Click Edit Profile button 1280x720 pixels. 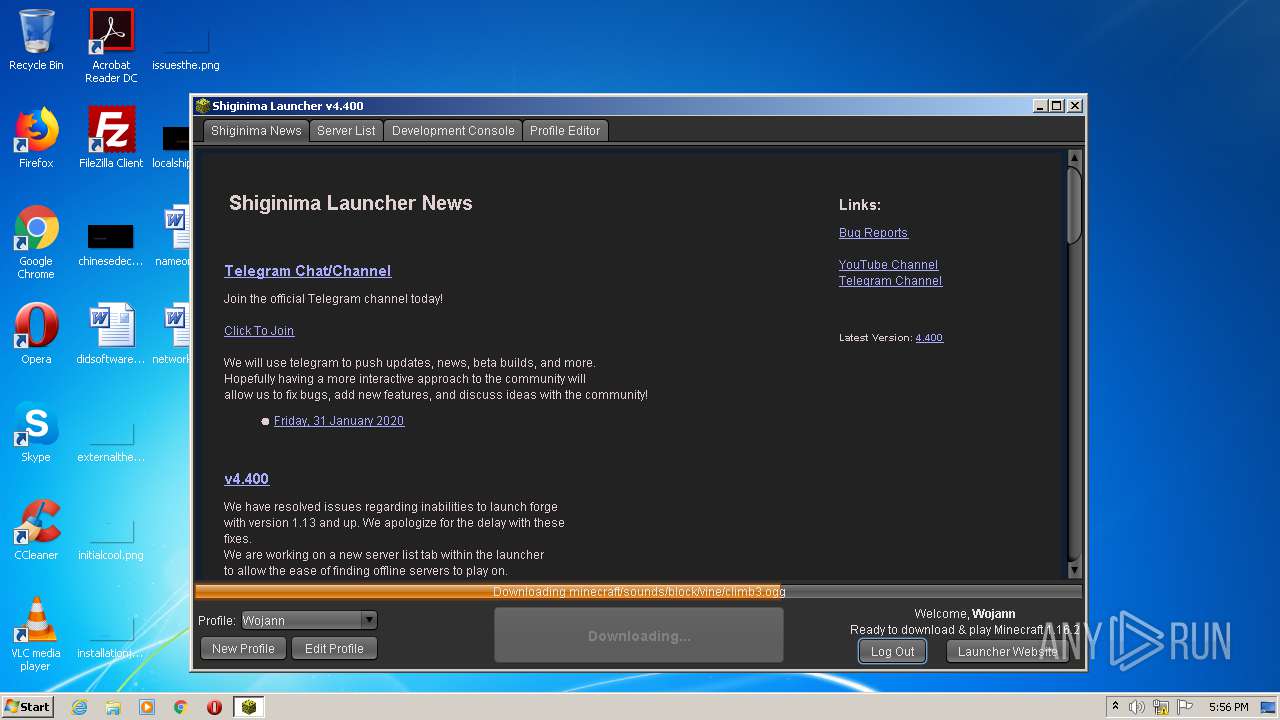(334, 649)
